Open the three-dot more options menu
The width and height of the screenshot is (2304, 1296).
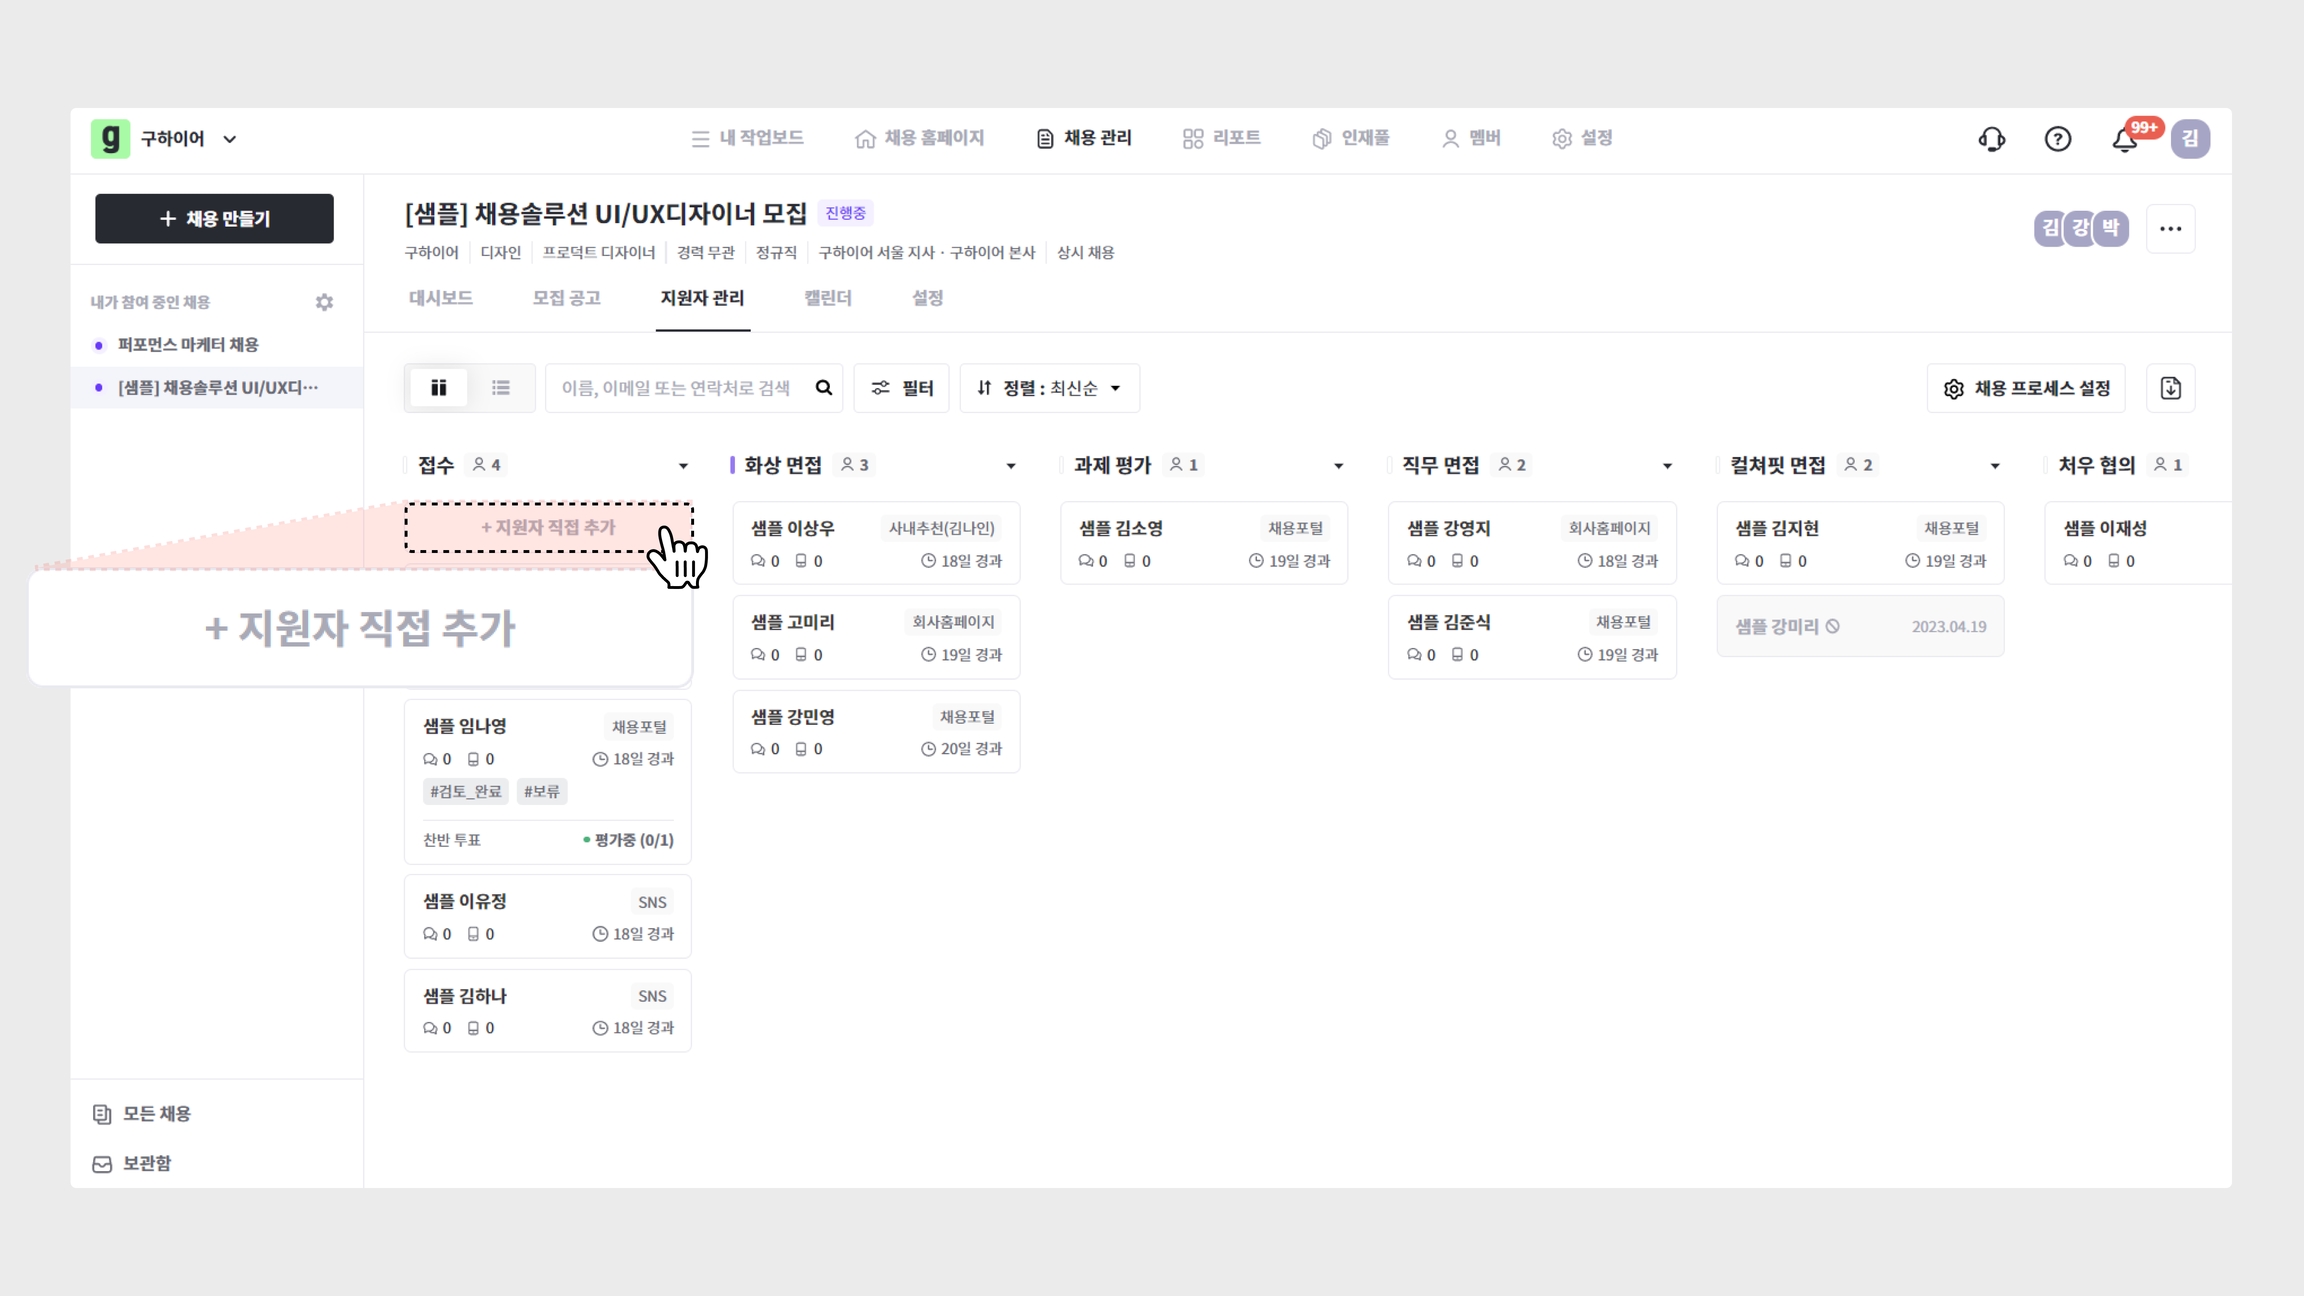[2171, 229]
